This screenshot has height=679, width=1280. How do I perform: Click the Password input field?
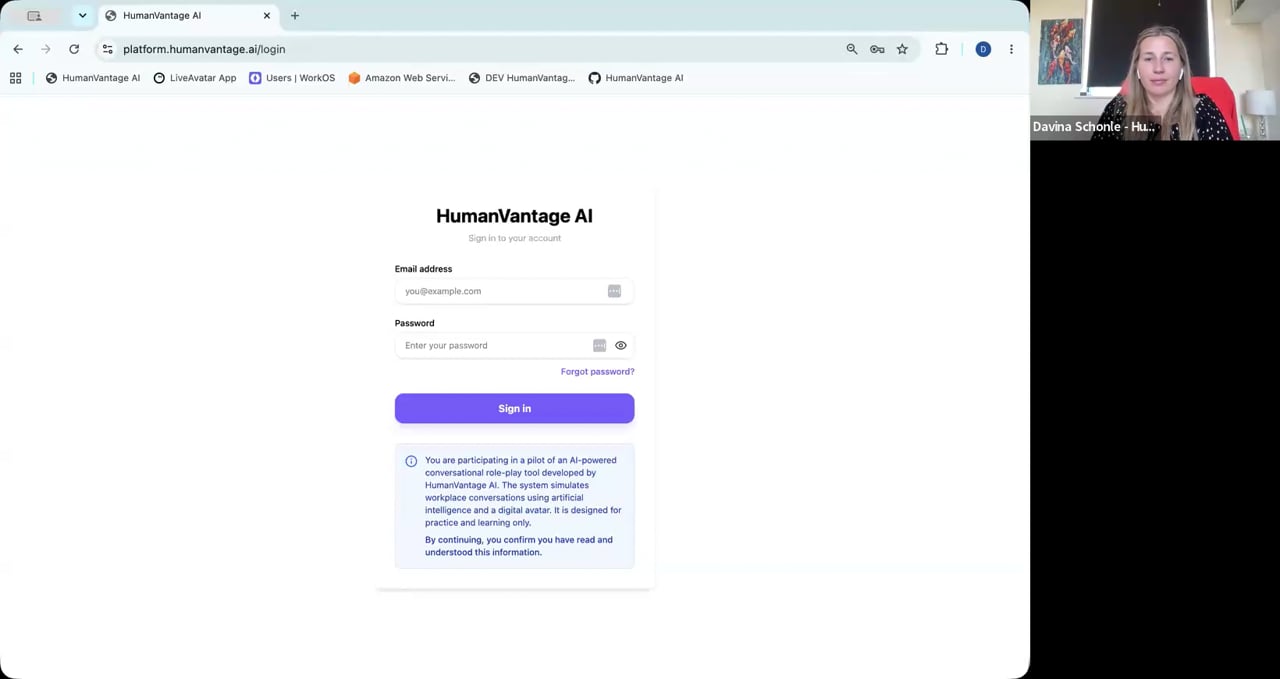(x=514, y=345)
